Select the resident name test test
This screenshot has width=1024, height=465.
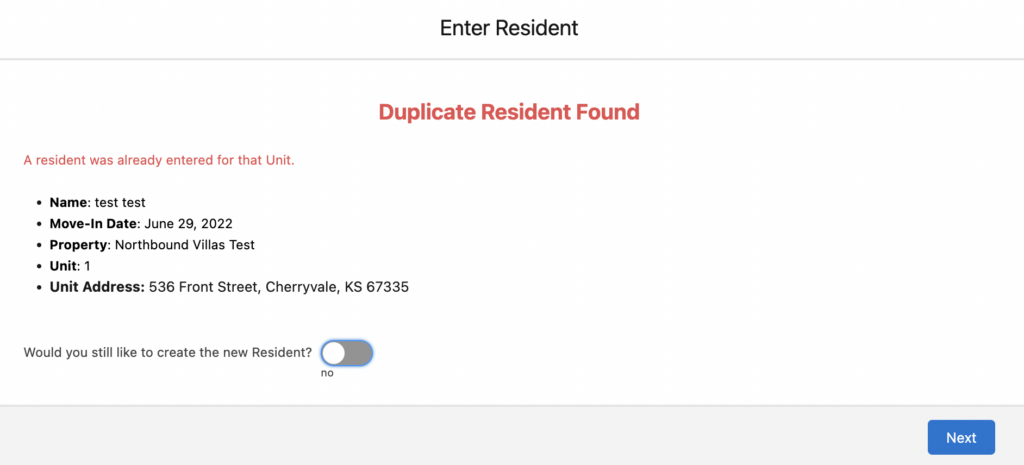pyautogui.click(x=120, y=203)
